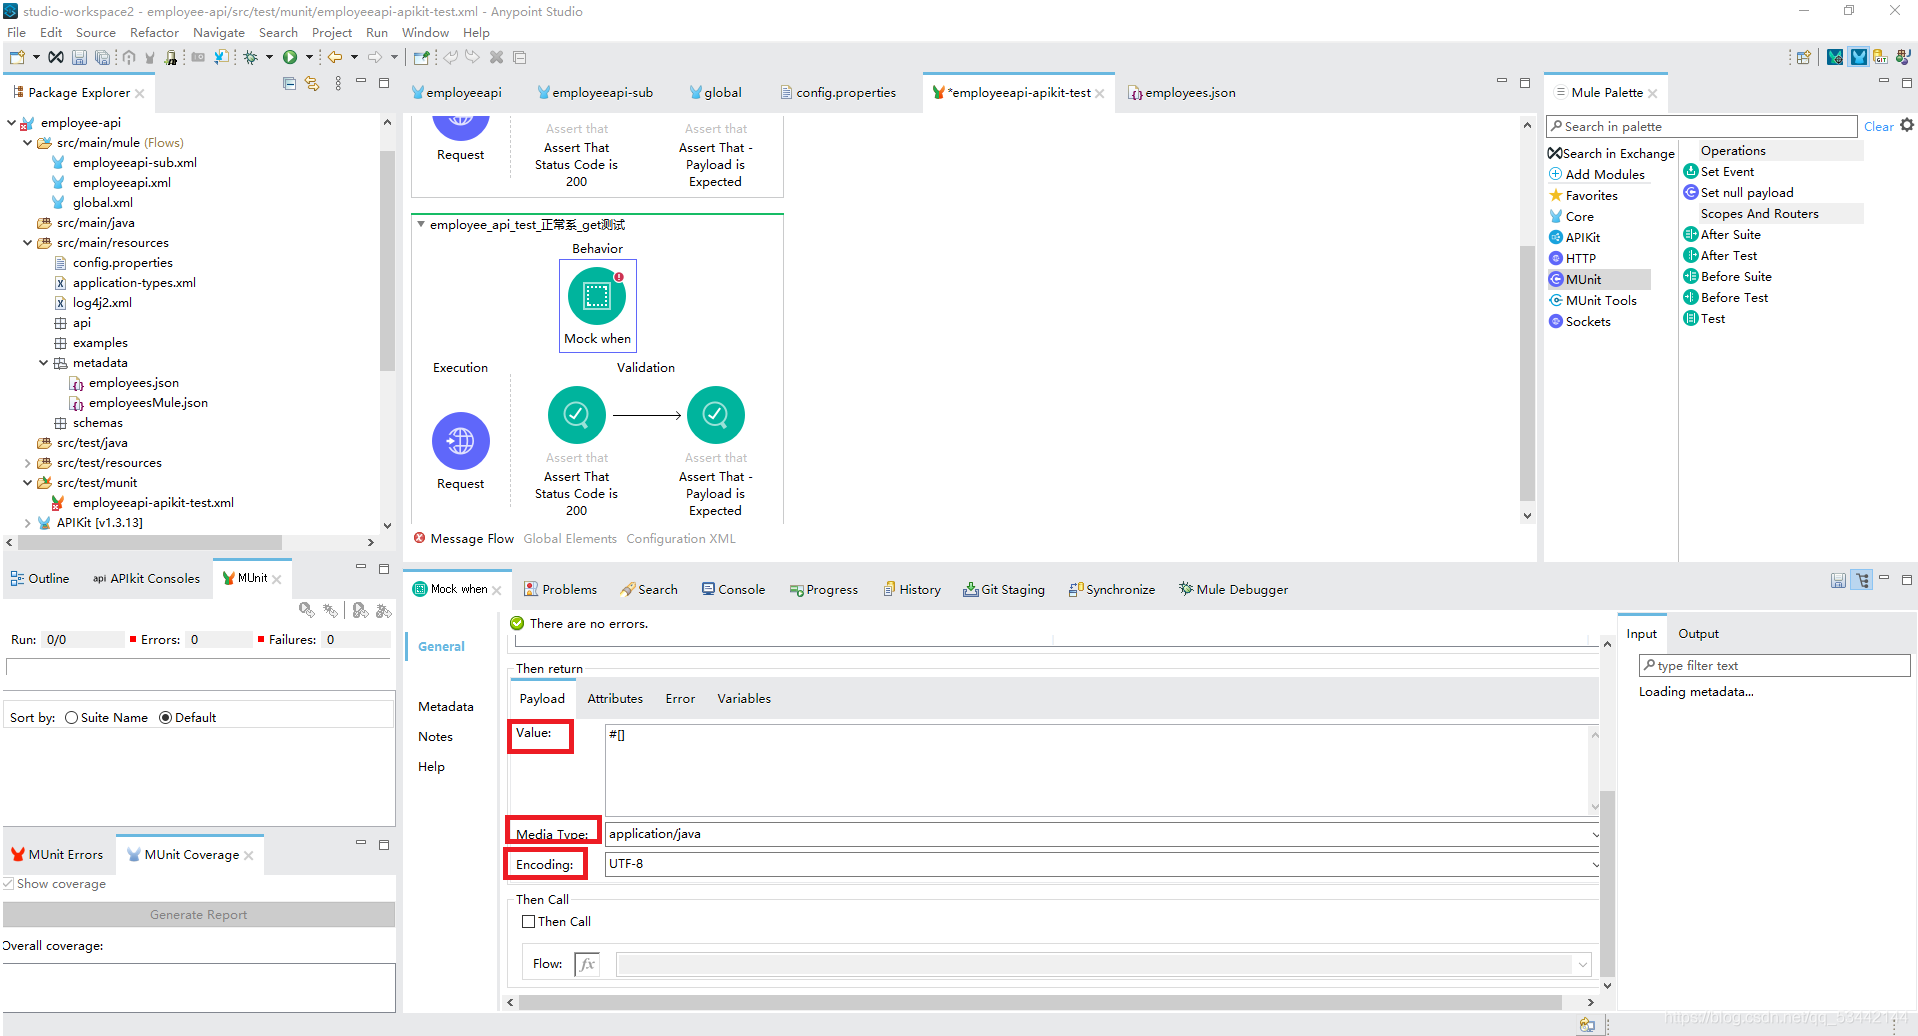This screenshot has height=1036, width=1918.
Task: Open the Refactor menu
Action: tap(154, 33)
